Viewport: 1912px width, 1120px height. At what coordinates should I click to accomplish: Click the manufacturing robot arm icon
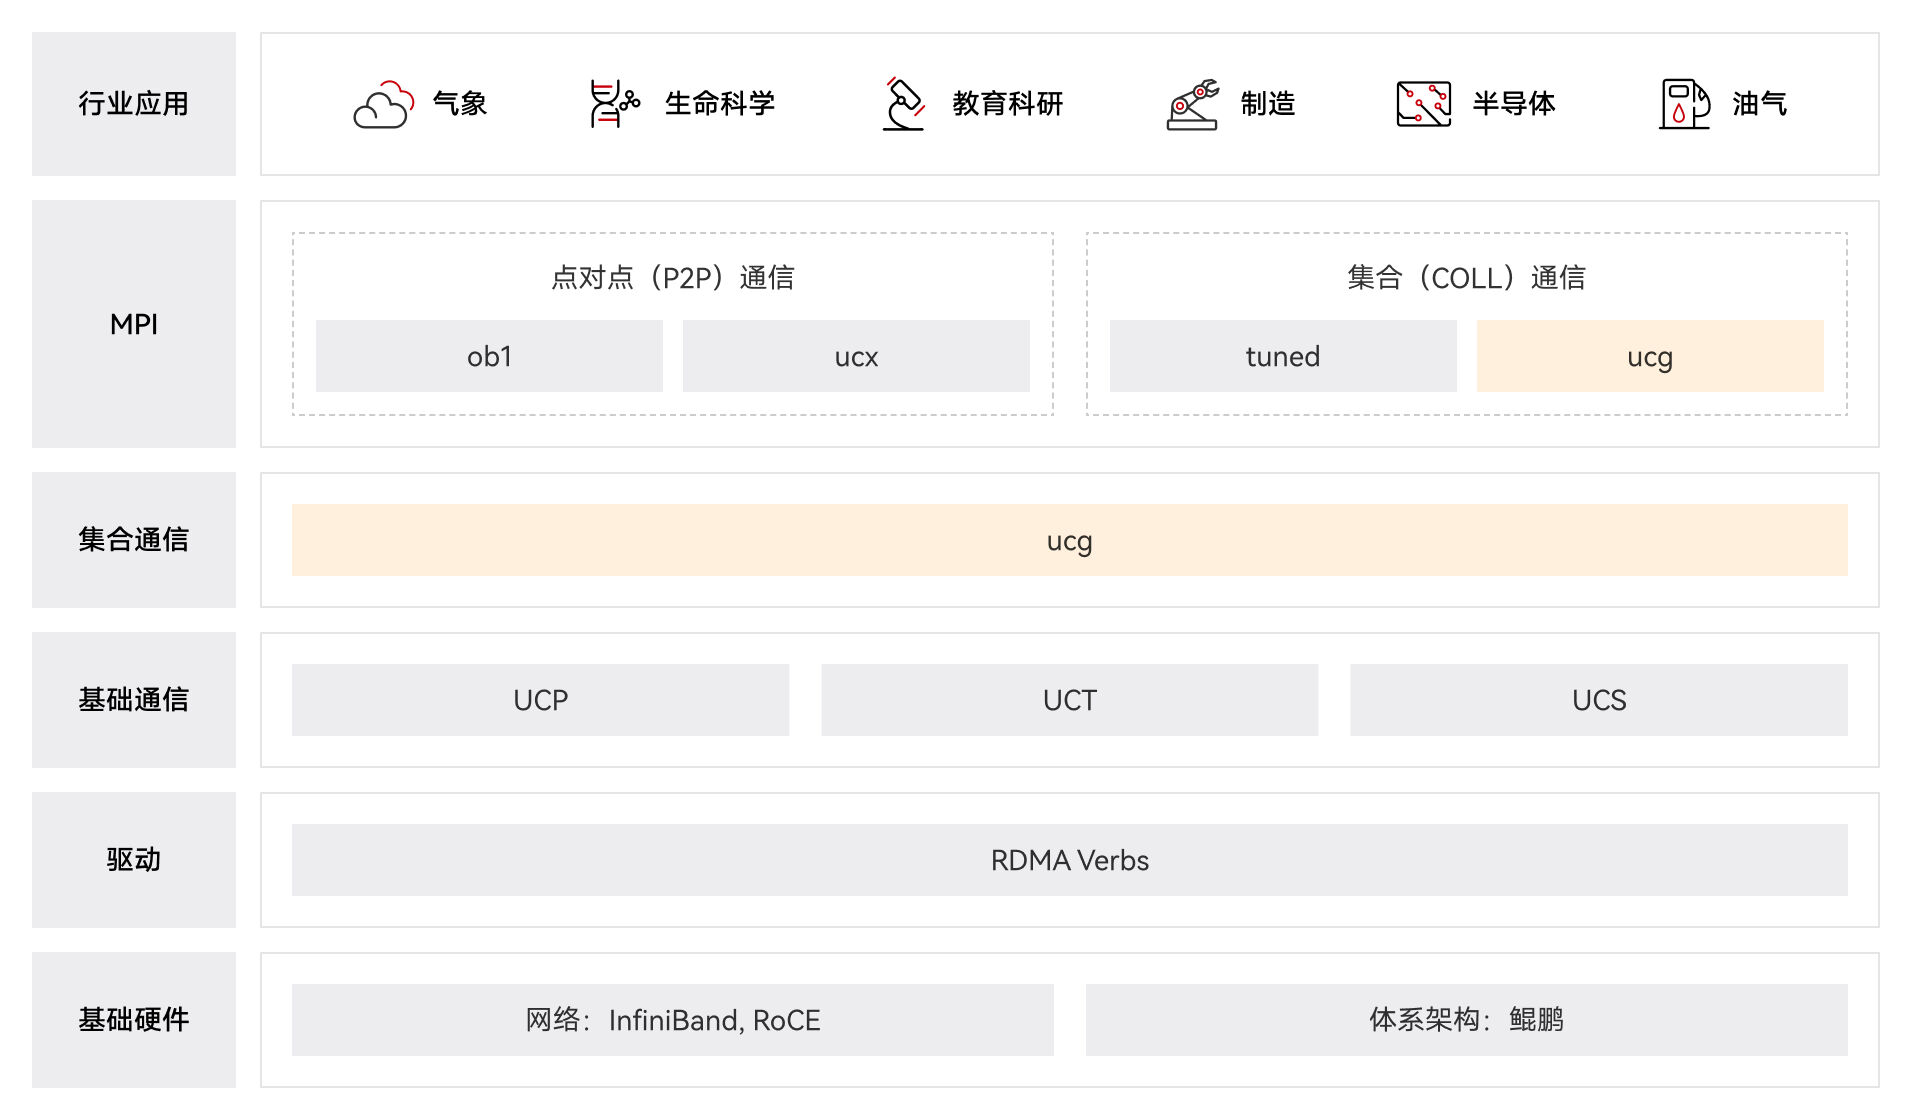coord(1192,104)
